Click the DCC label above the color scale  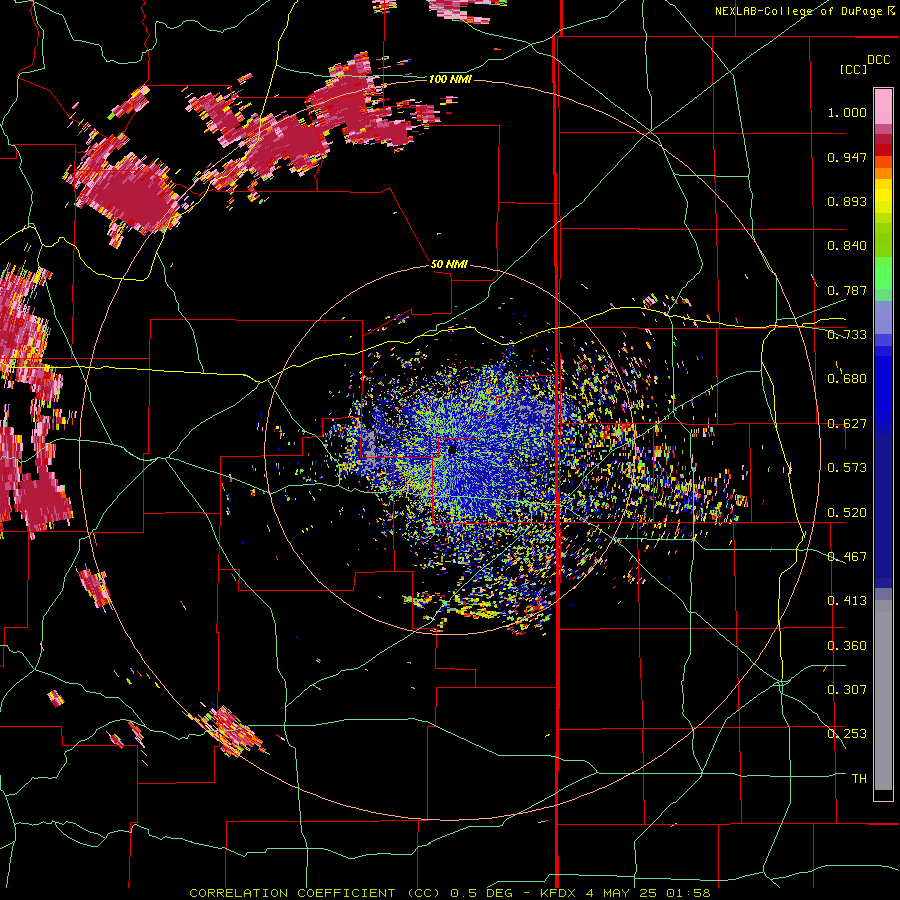(878, 60)
